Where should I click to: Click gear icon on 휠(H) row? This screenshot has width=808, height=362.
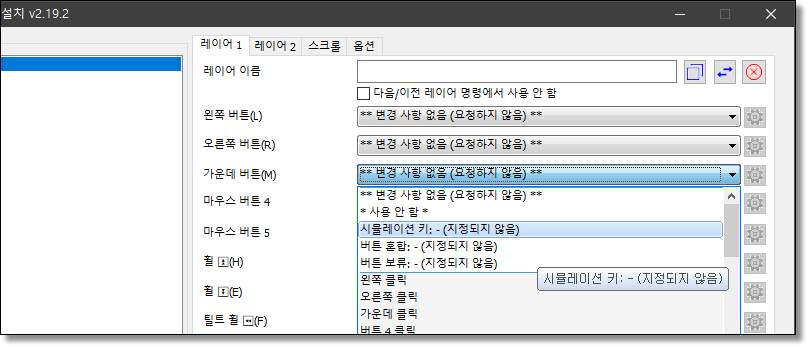[x=755, y=263]
